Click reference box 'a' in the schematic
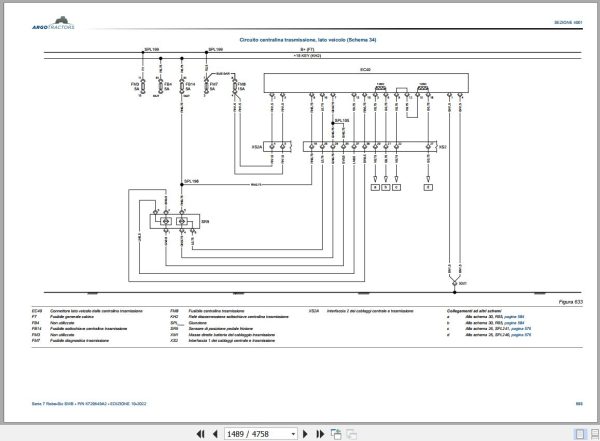 tap(375, 187)
